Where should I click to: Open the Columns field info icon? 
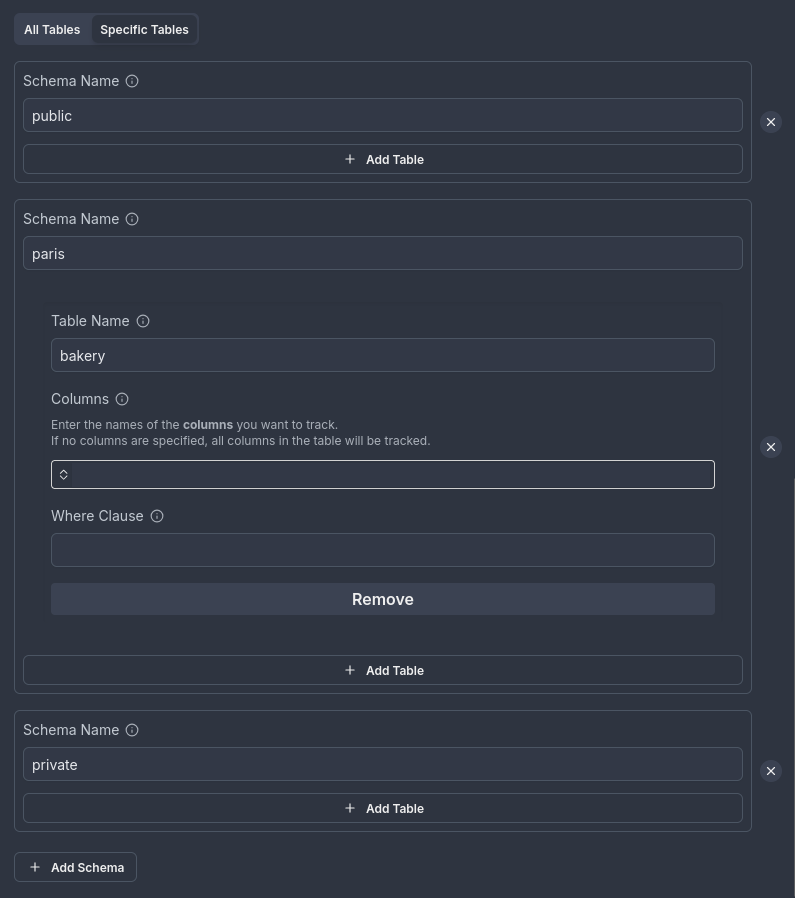[x=121, y=399]
